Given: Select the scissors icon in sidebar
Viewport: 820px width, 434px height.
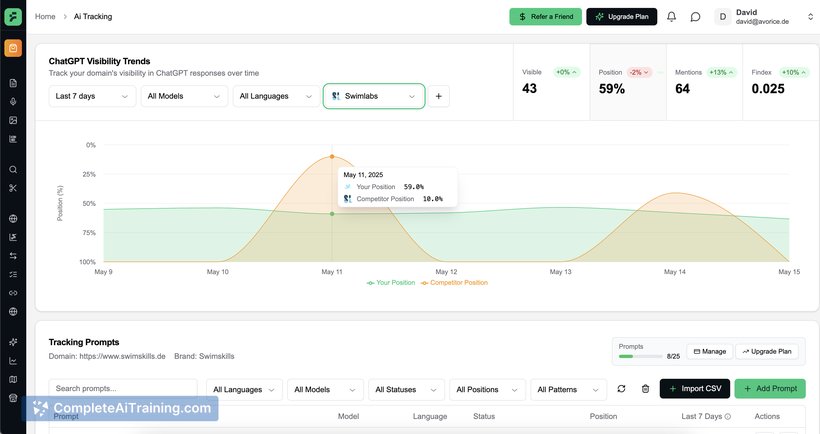Looking at the screenshot, I should coord(13,188).
